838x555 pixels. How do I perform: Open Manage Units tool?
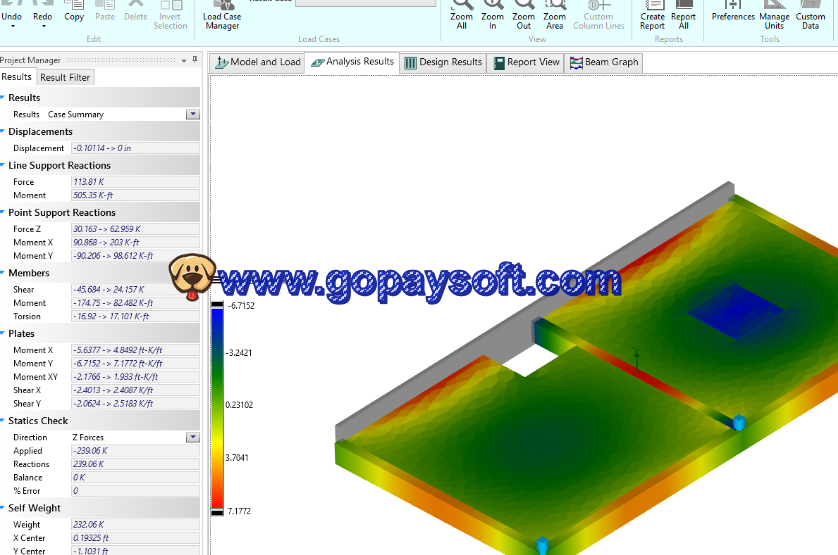[774, 15]
